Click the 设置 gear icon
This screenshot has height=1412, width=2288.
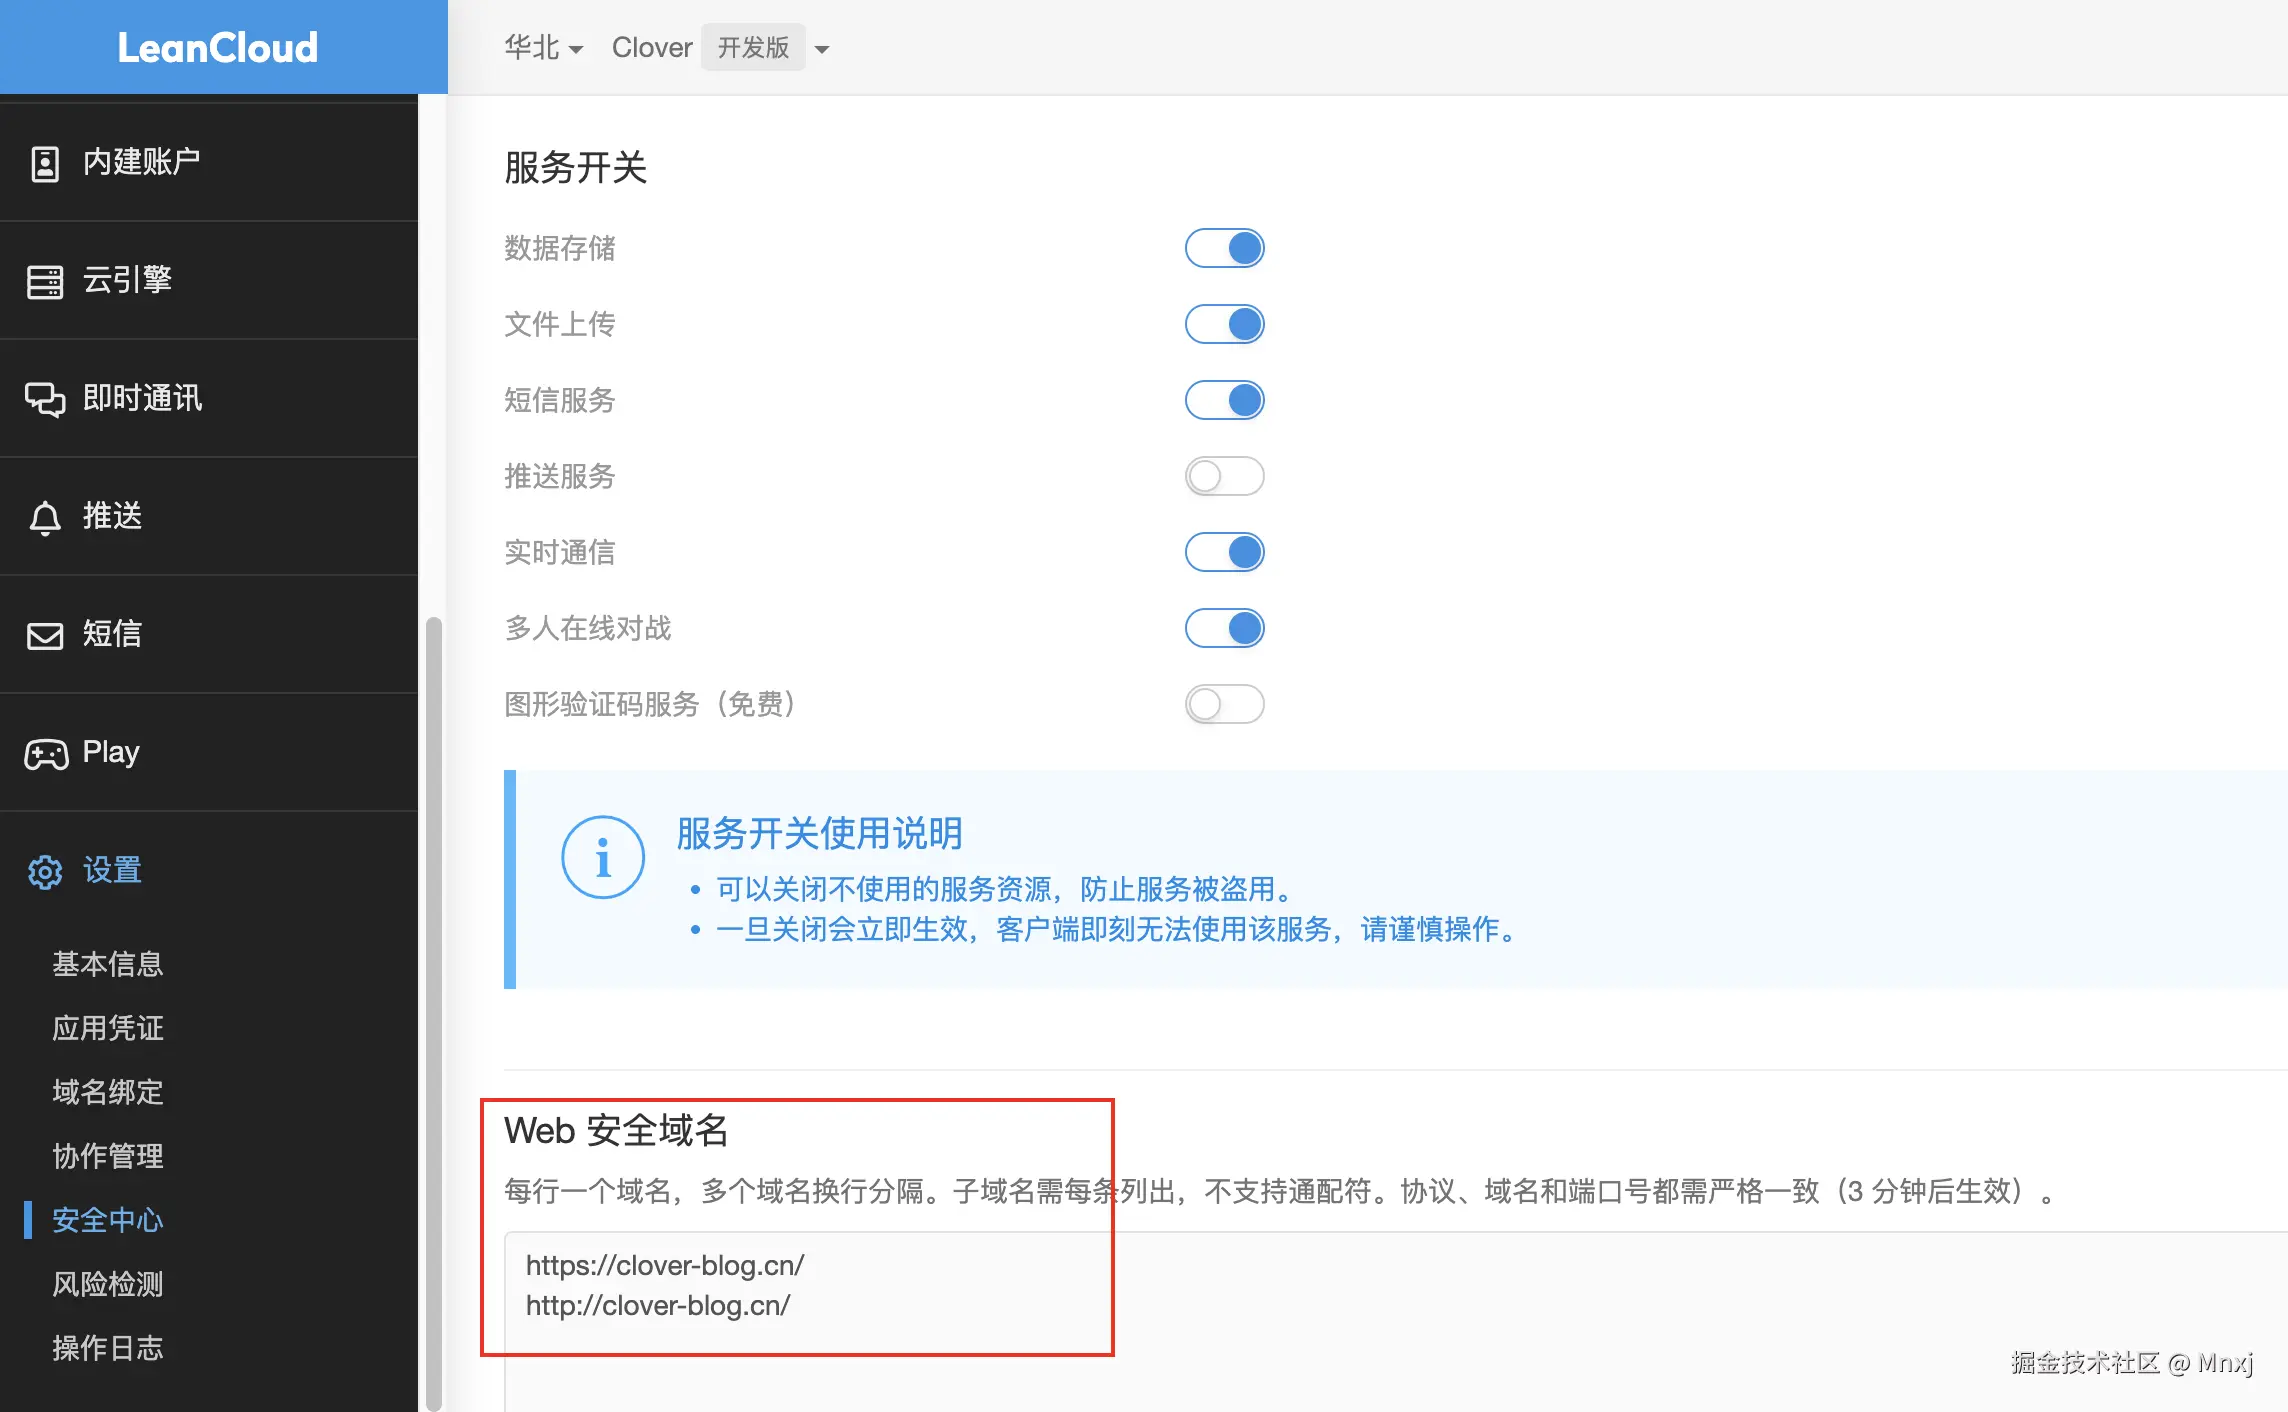tap(45, 871)
